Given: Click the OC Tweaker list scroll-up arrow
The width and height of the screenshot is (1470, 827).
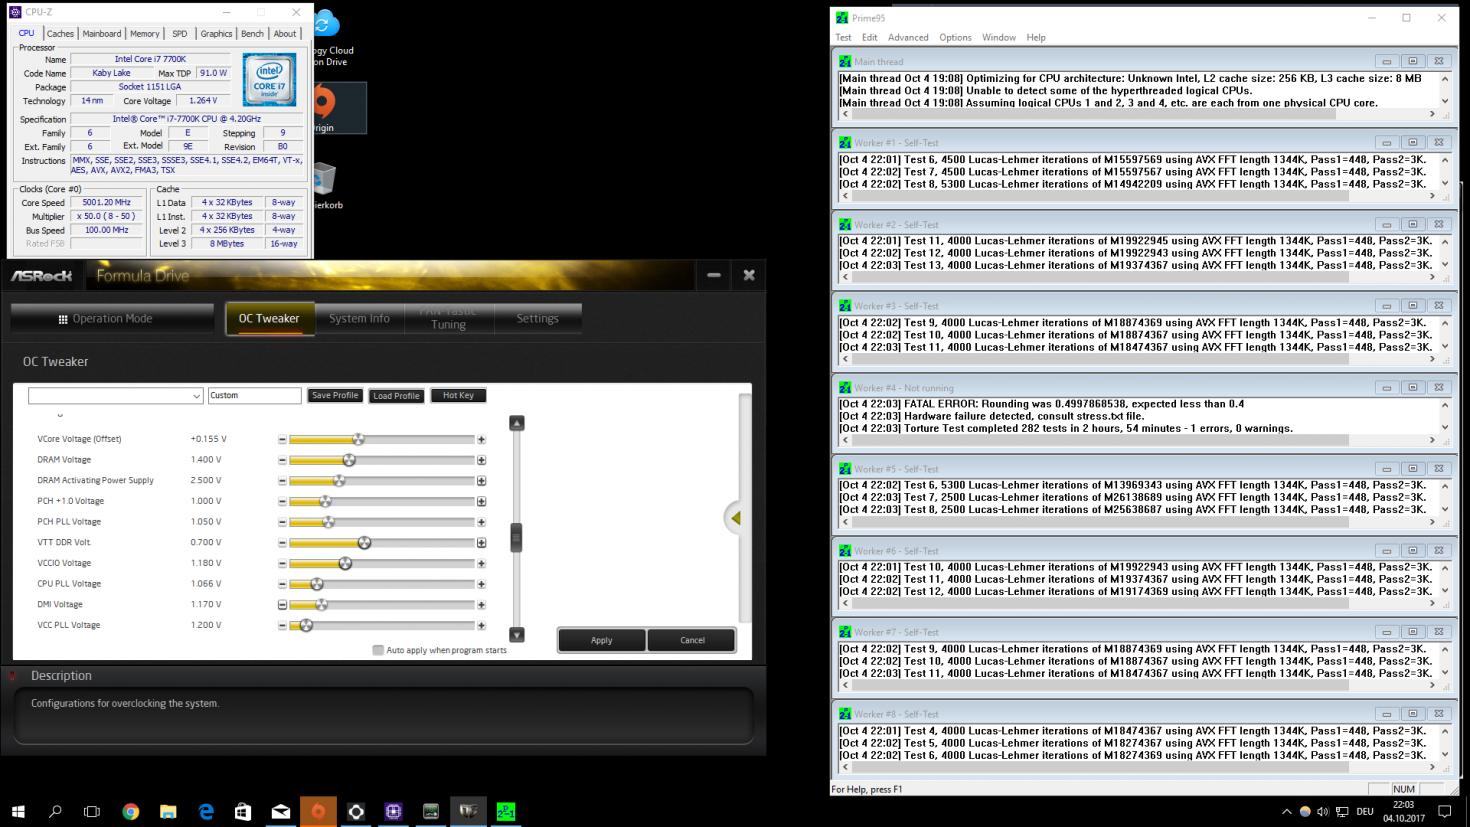Looking at the screenshot, I should [517, 423].
